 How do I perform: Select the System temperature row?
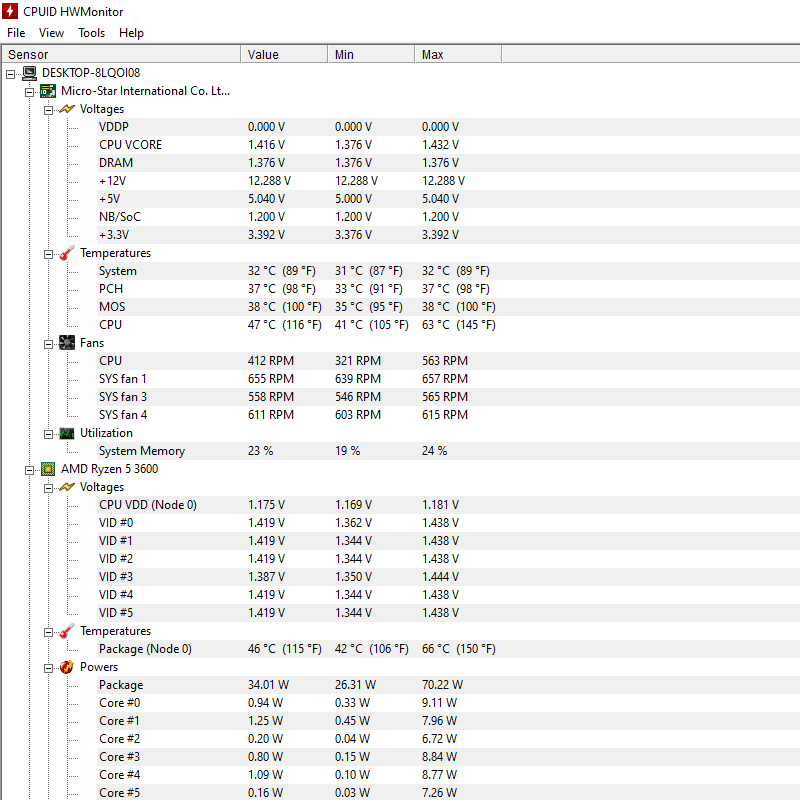click(x=448, y=271)
